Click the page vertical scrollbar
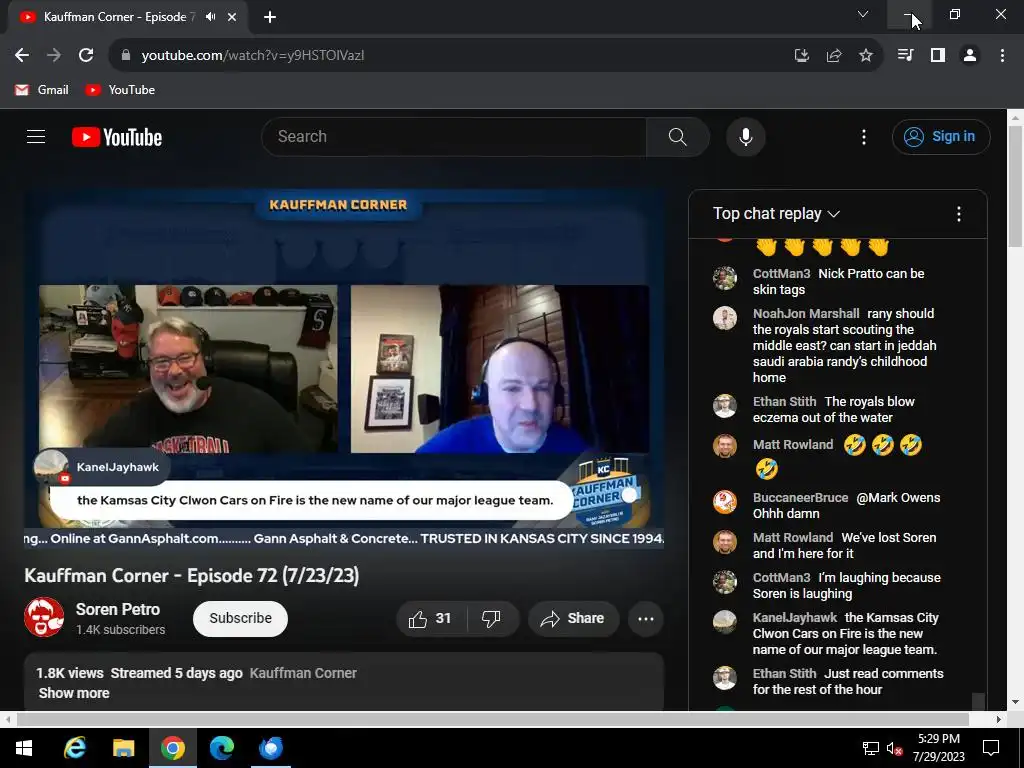The height and width of the screenshot is (768, 1024). tap(1015, 189)
